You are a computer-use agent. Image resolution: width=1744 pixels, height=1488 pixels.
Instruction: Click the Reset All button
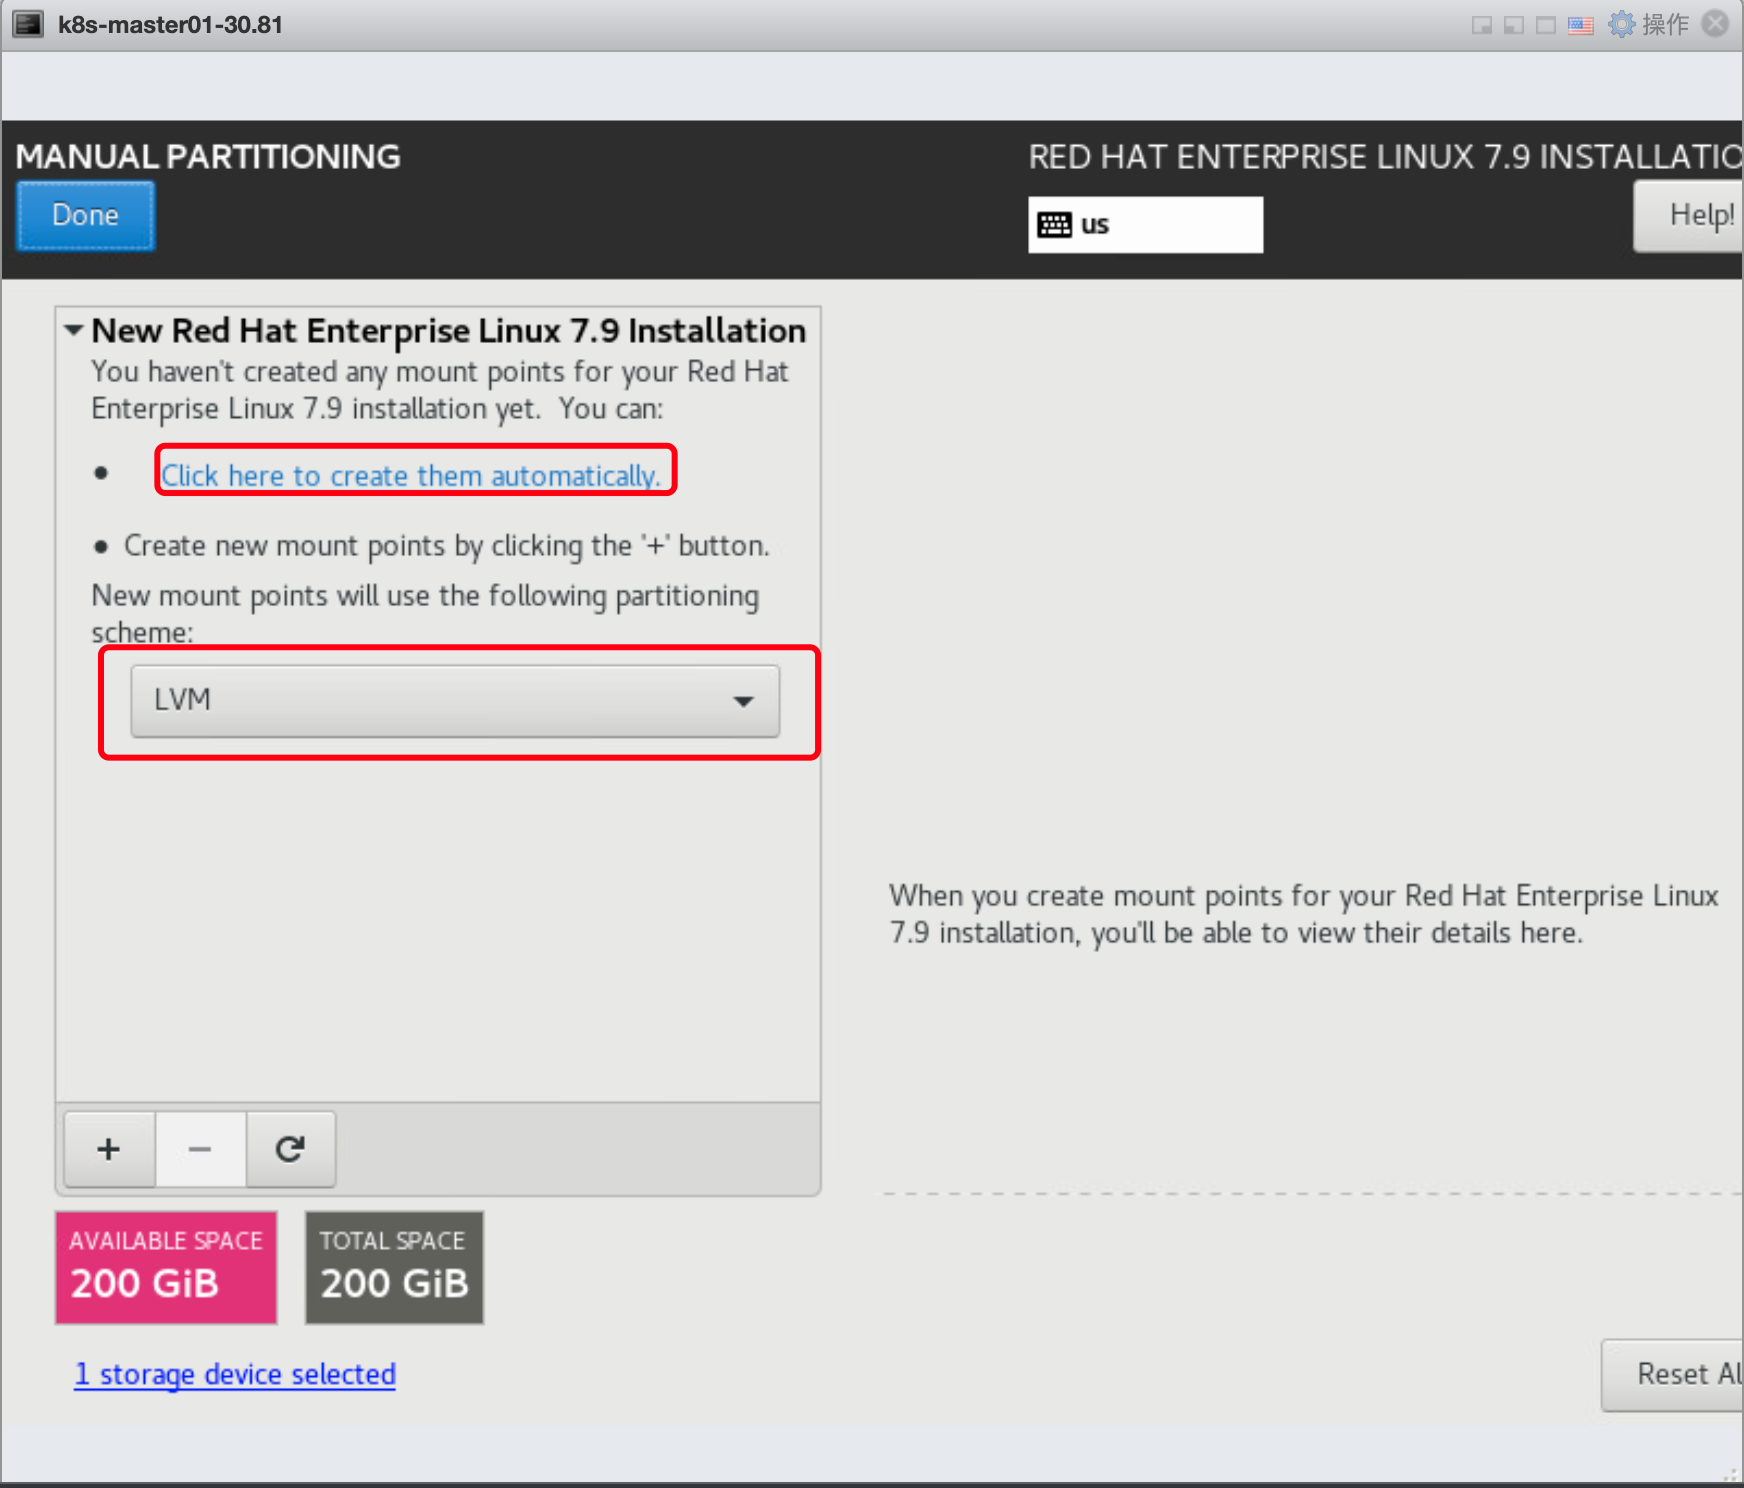[x=1674, y=1375]
